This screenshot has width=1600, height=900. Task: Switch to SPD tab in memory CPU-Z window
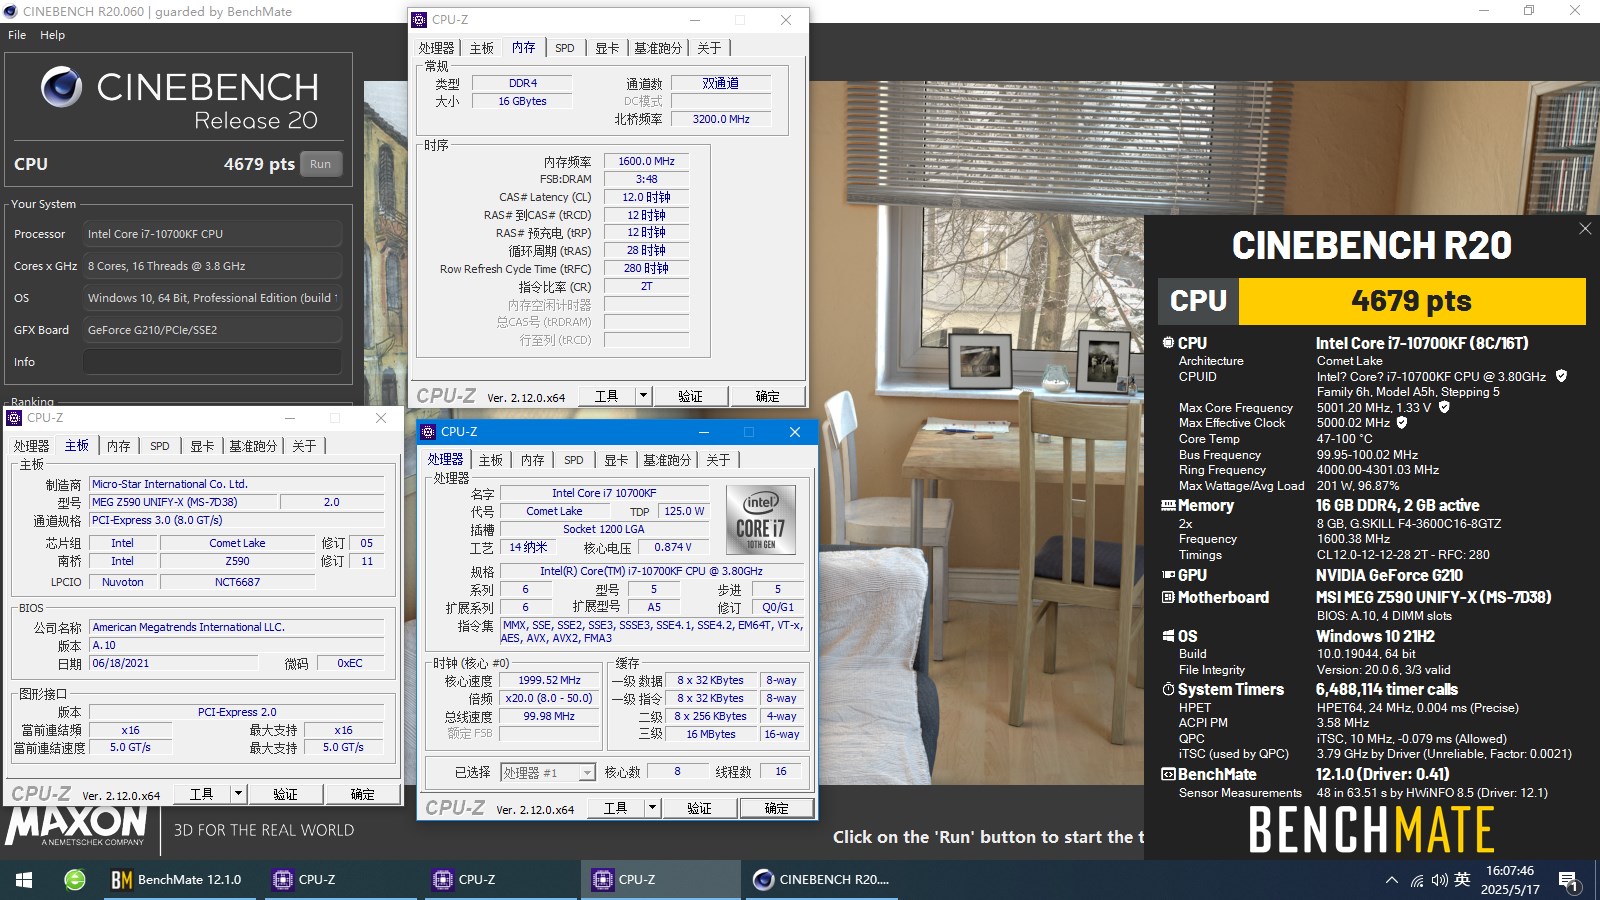(x=565, y=48)
